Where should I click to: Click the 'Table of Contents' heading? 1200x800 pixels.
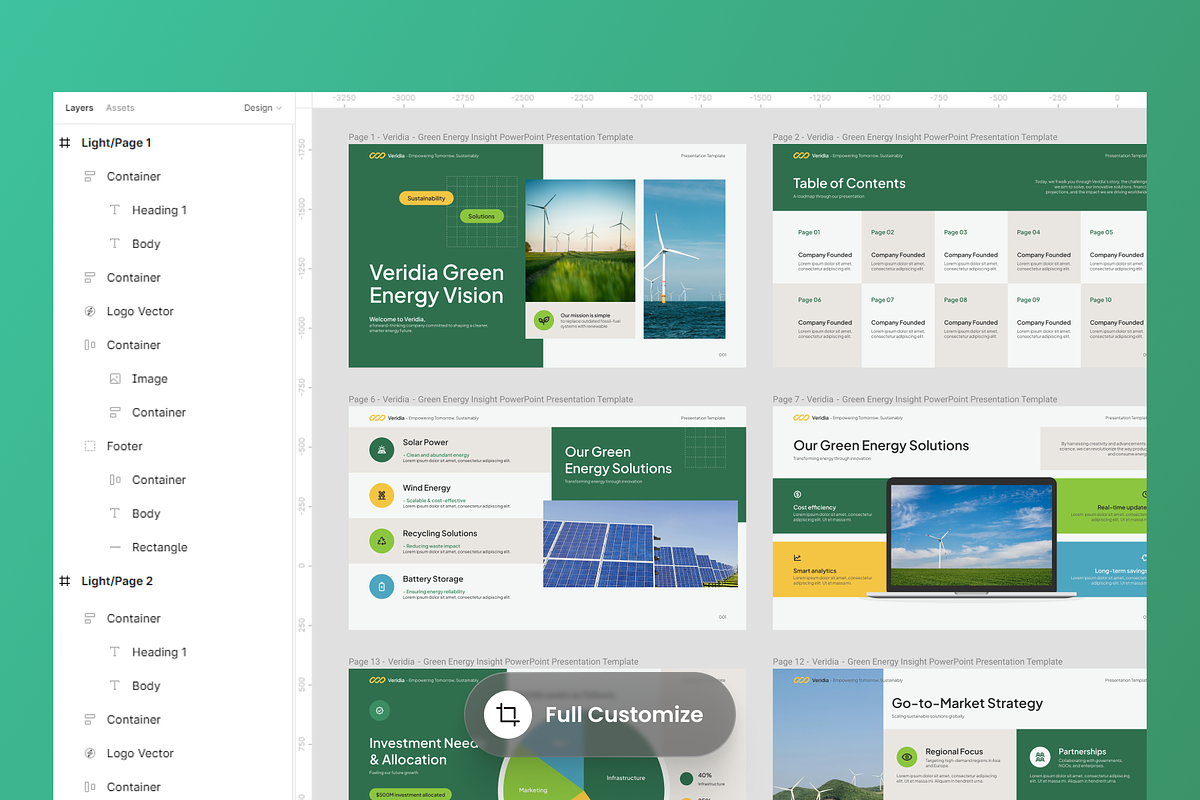[x=849, y=183]
